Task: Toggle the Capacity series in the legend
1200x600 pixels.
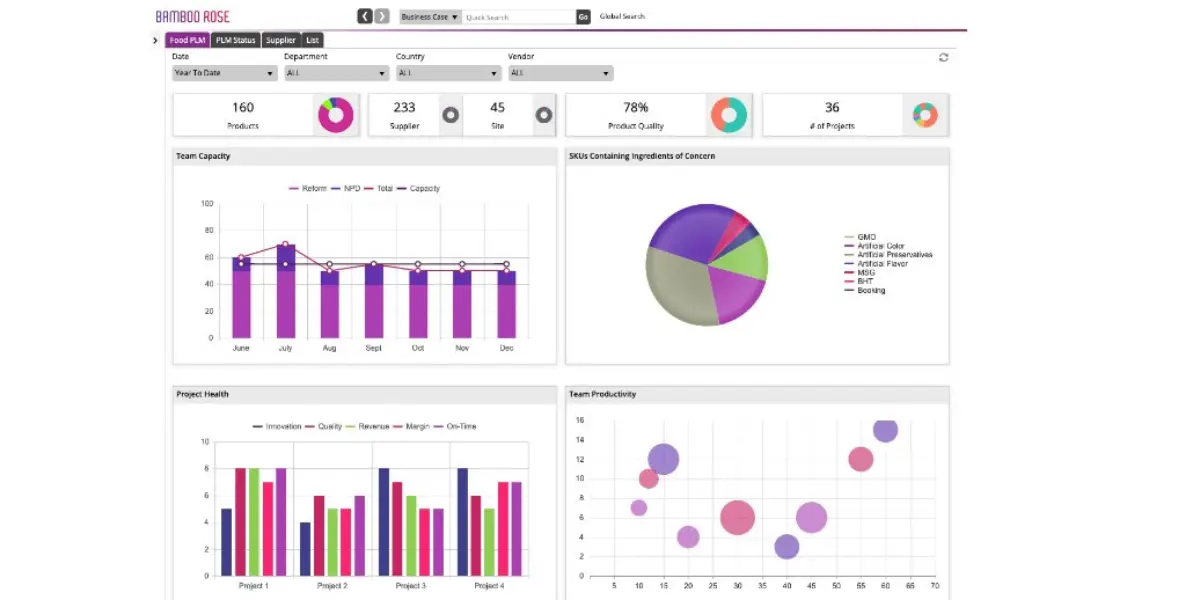Action: [x=419, y=188]
